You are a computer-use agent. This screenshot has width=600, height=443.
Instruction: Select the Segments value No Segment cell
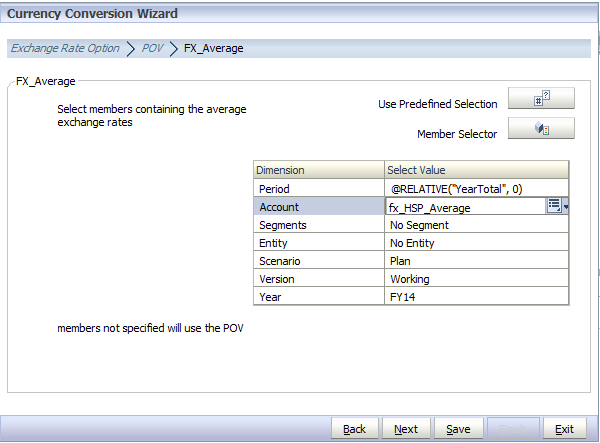476,225
